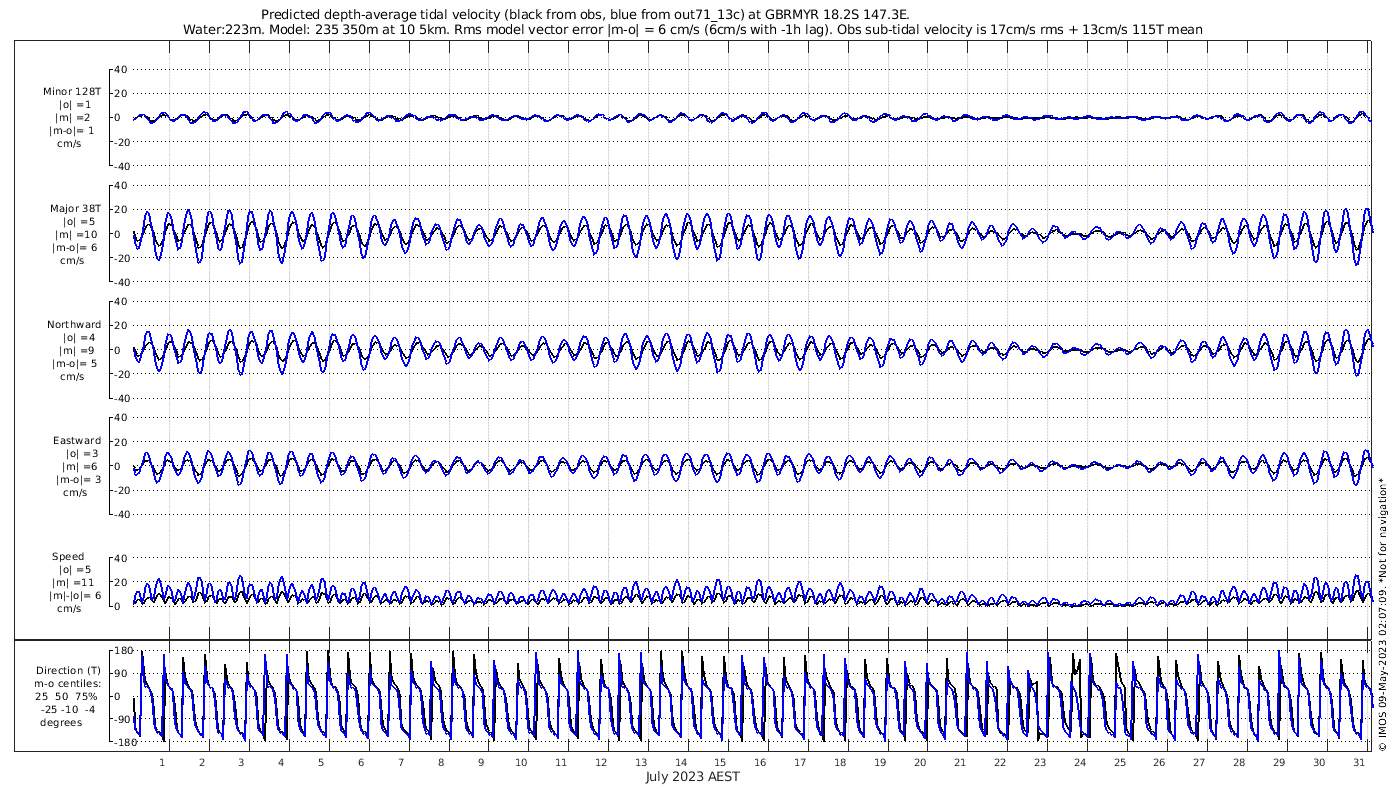The width and height of the screenshot is (1400, 800).
Task: Select the 'Eastward' panel label
Action: tap(77, 441)
